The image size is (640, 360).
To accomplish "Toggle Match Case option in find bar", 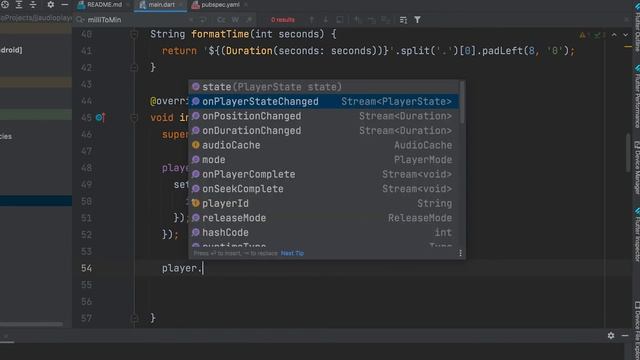I will [221, 20].
